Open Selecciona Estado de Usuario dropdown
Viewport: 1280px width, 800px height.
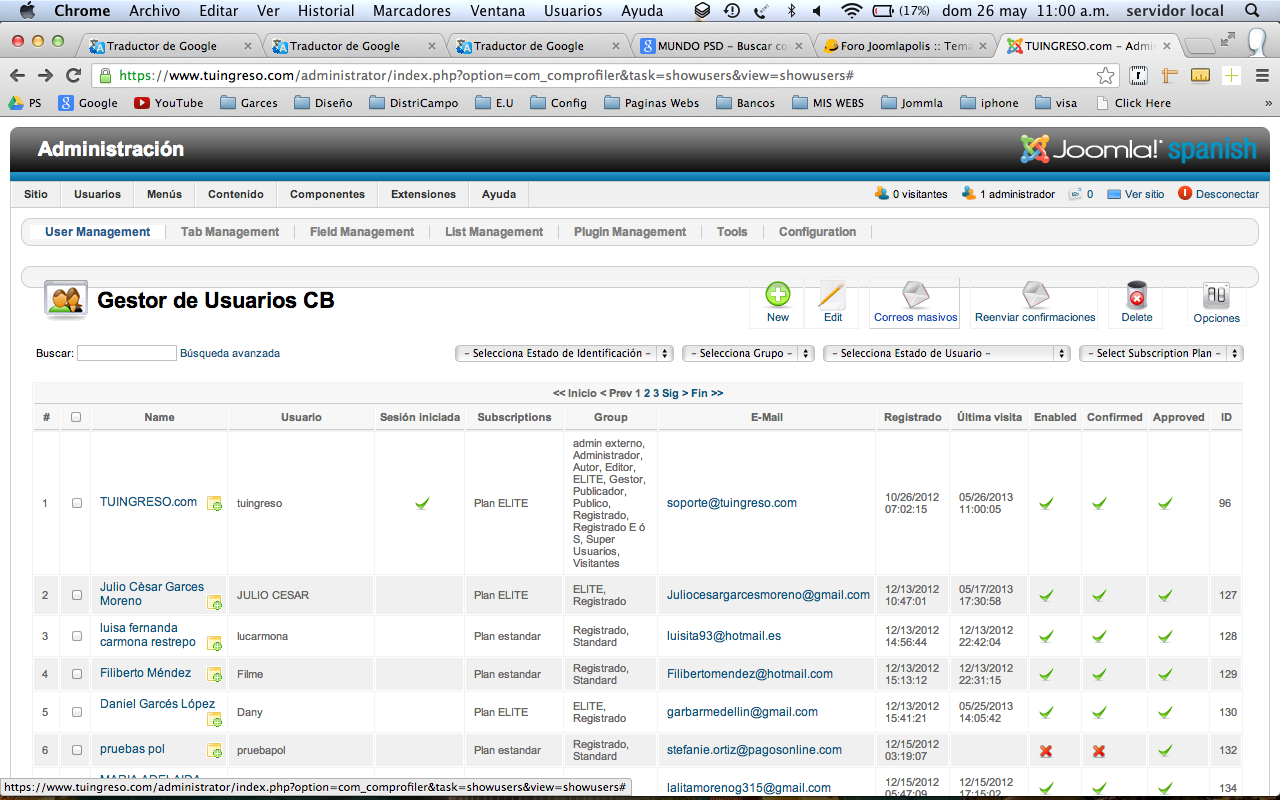[946, 353]
